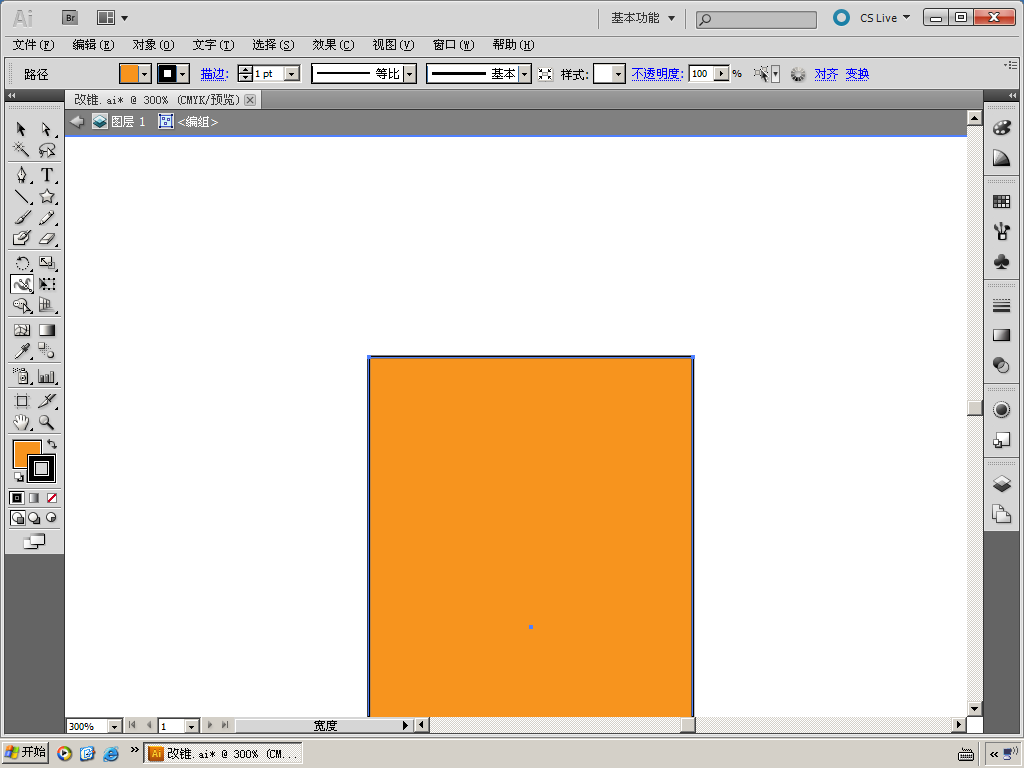
Task: Click the 对齐 align link
Action: (x=826, y=74)
